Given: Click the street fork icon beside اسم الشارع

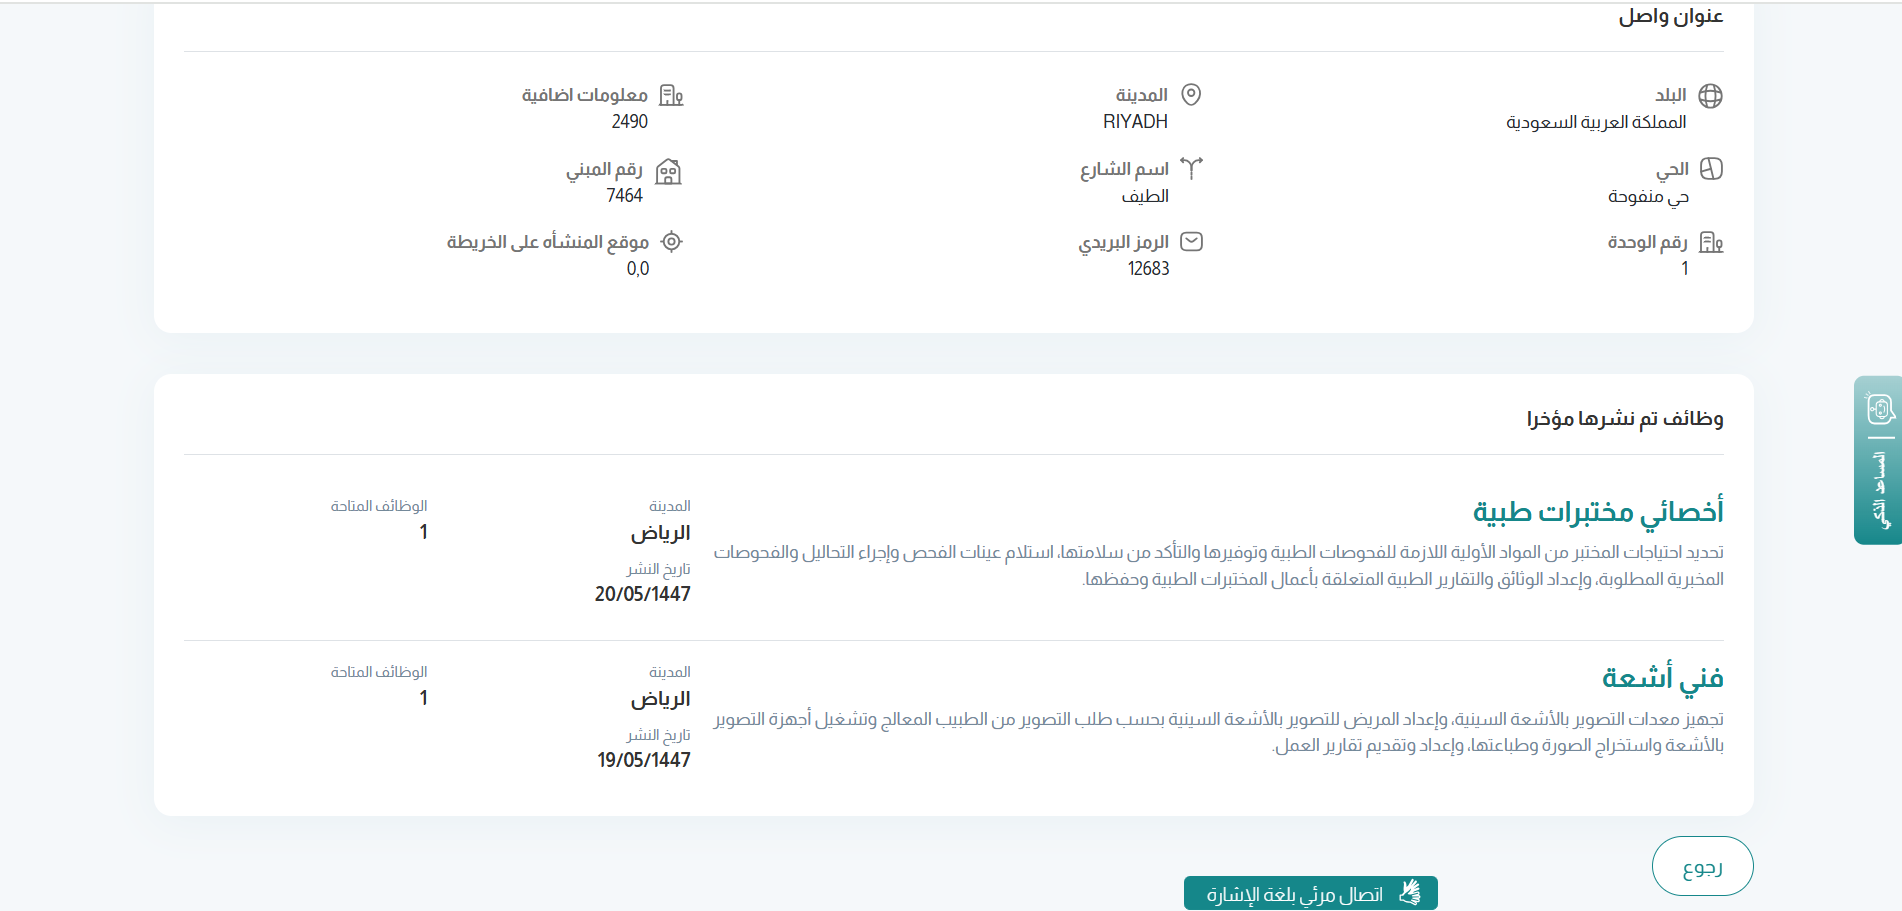Looking at the screenshot, I should pyautogui.click(x=1191, y=168).
